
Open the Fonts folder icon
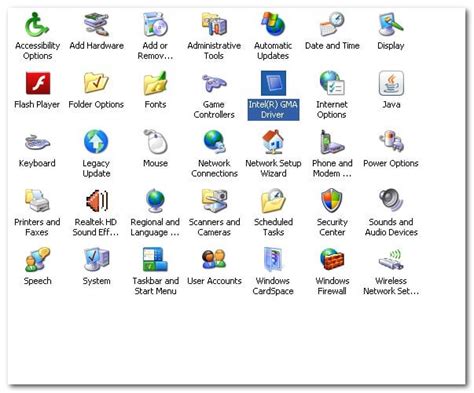coord(155,83)
